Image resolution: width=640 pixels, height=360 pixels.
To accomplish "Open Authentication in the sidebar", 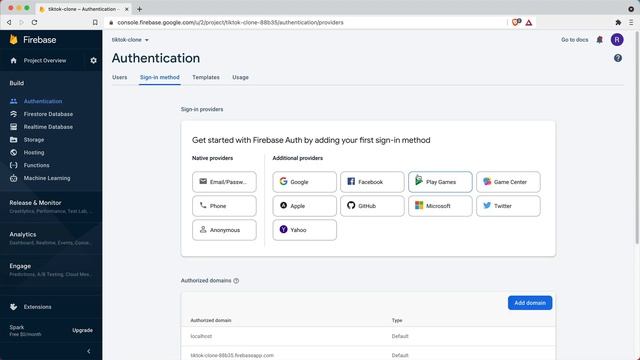I will coord(43,101).
